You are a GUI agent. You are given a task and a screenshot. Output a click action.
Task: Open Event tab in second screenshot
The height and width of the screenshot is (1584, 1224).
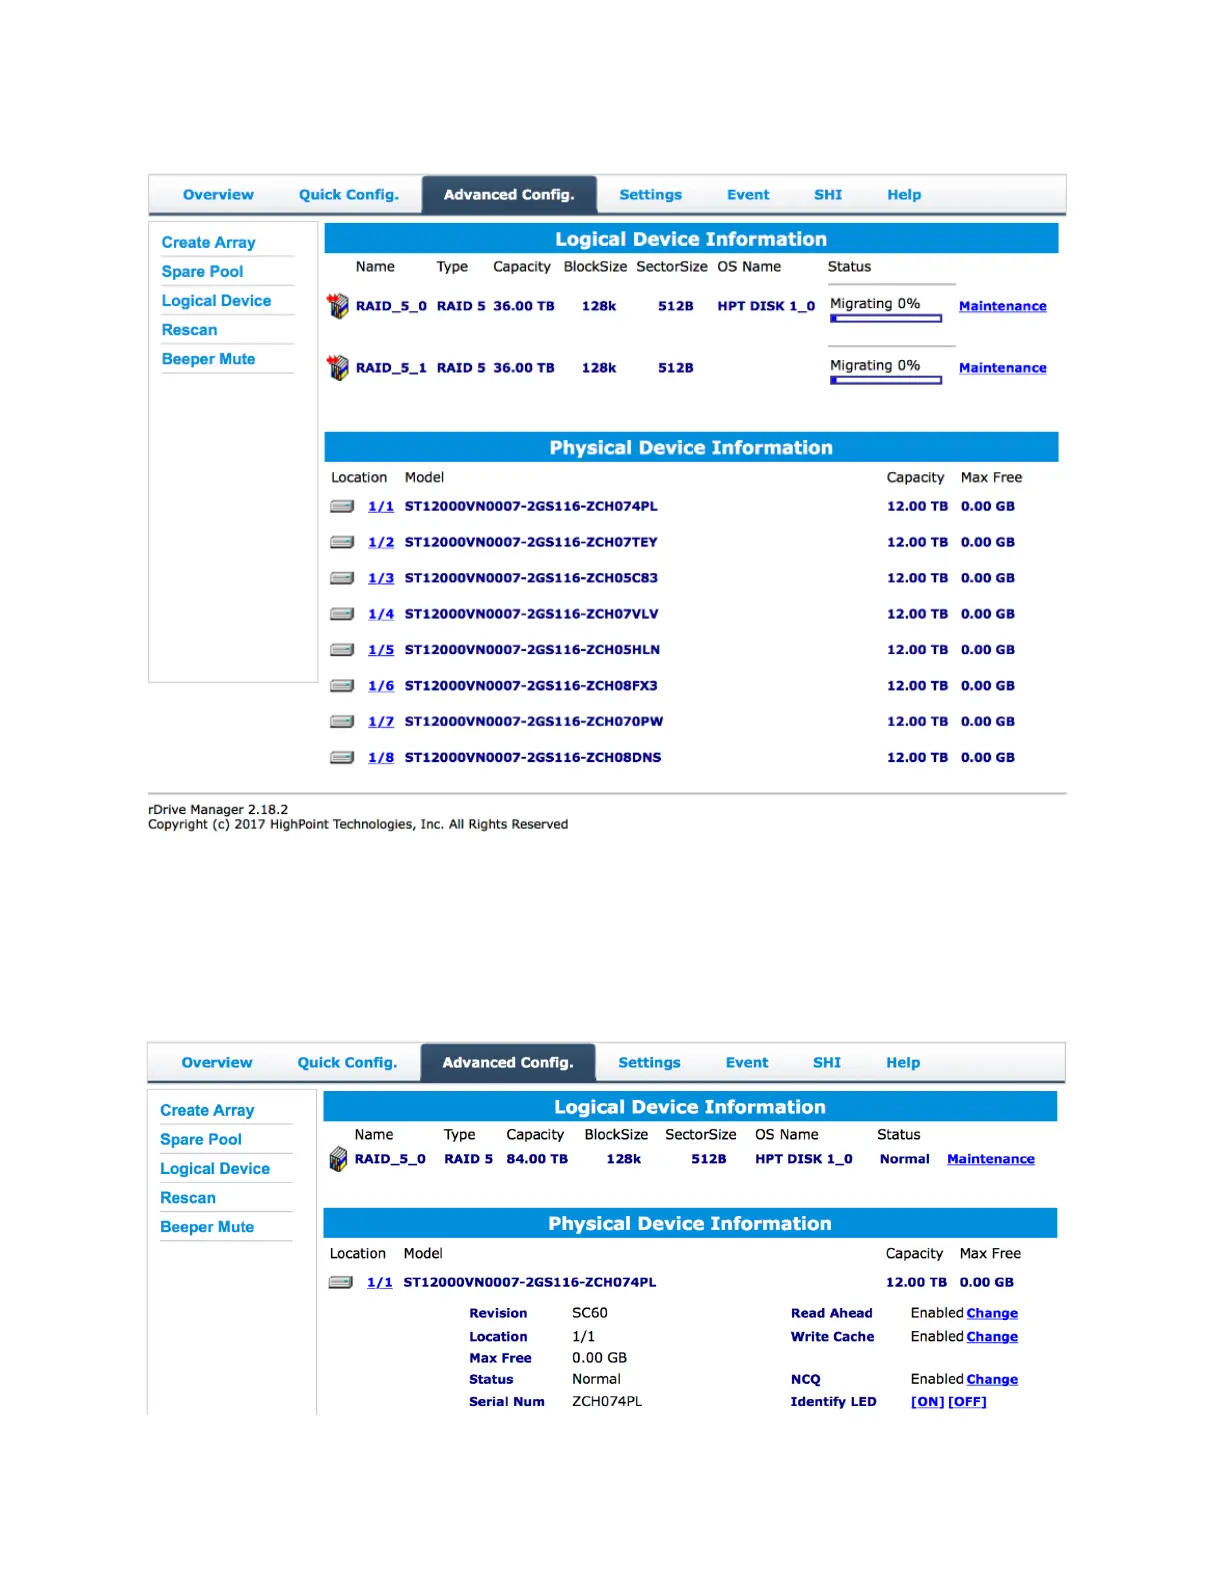(x=747, y=1063)
